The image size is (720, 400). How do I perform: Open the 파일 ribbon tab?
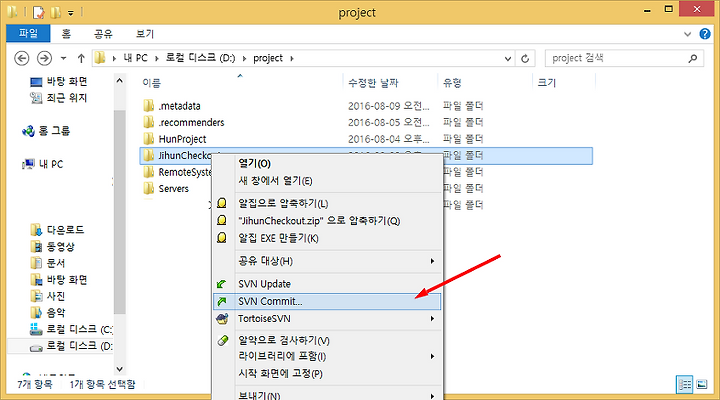(28, 34)
